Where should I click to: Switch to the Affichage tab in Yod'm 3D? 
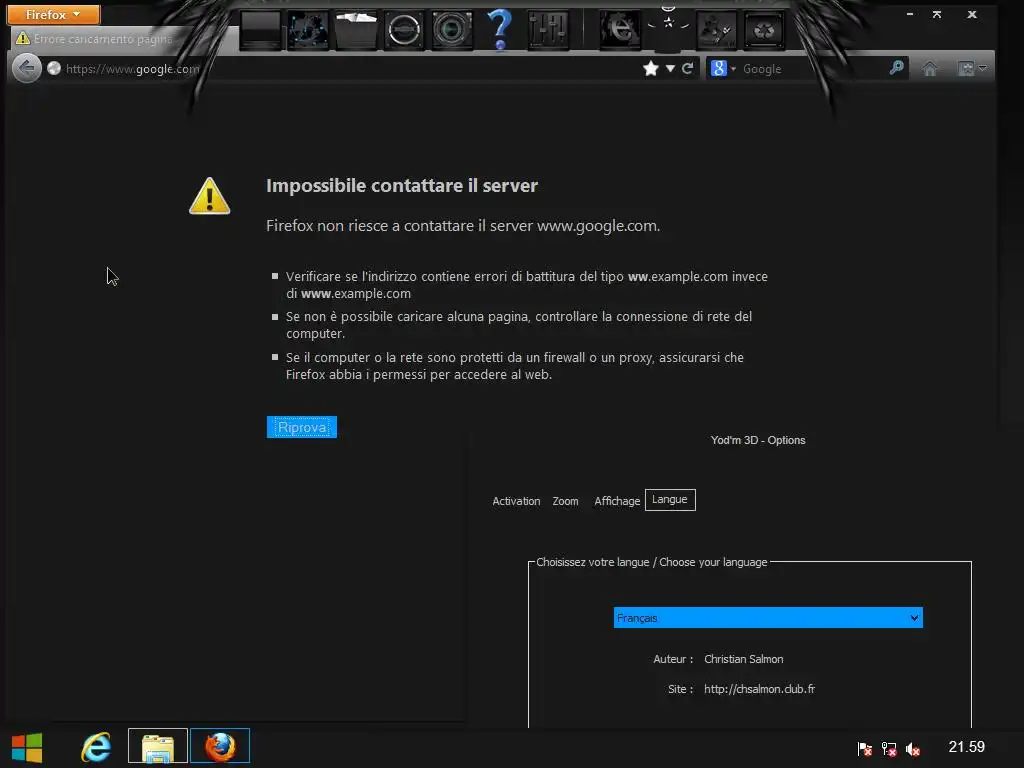616,501
